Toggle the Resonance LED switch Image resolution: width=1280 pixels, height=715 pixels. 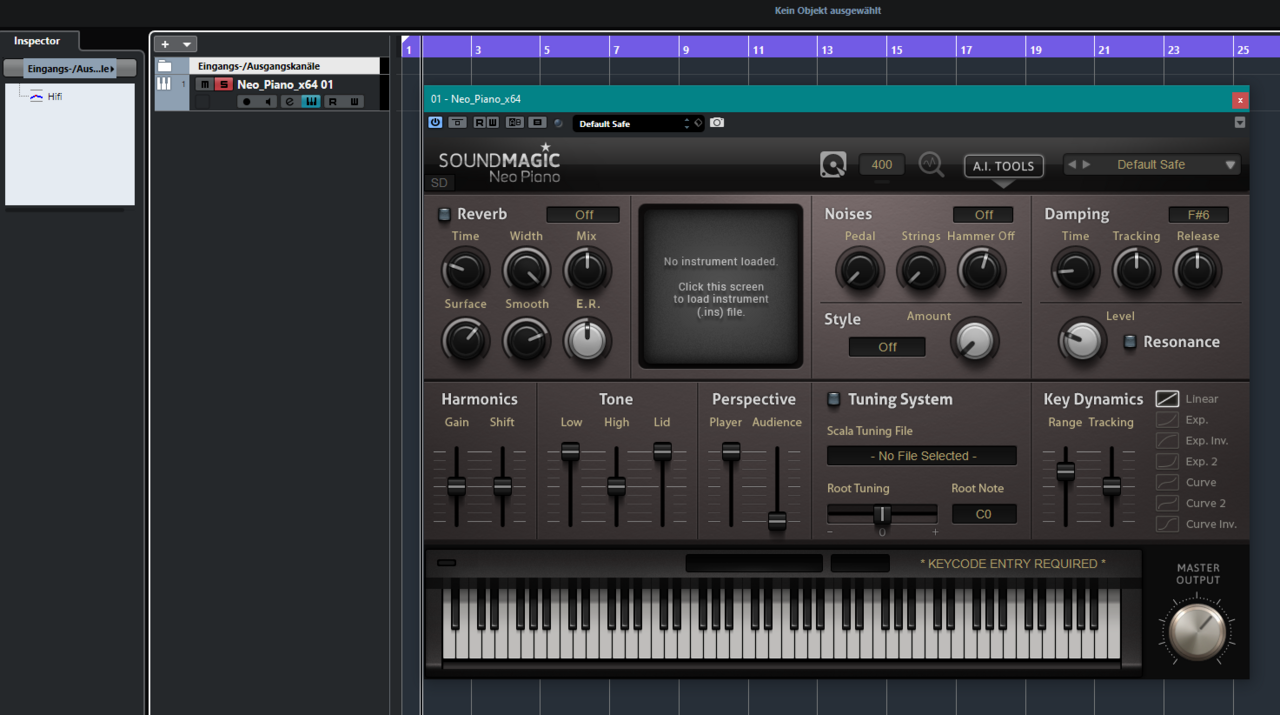point(1130,342)
